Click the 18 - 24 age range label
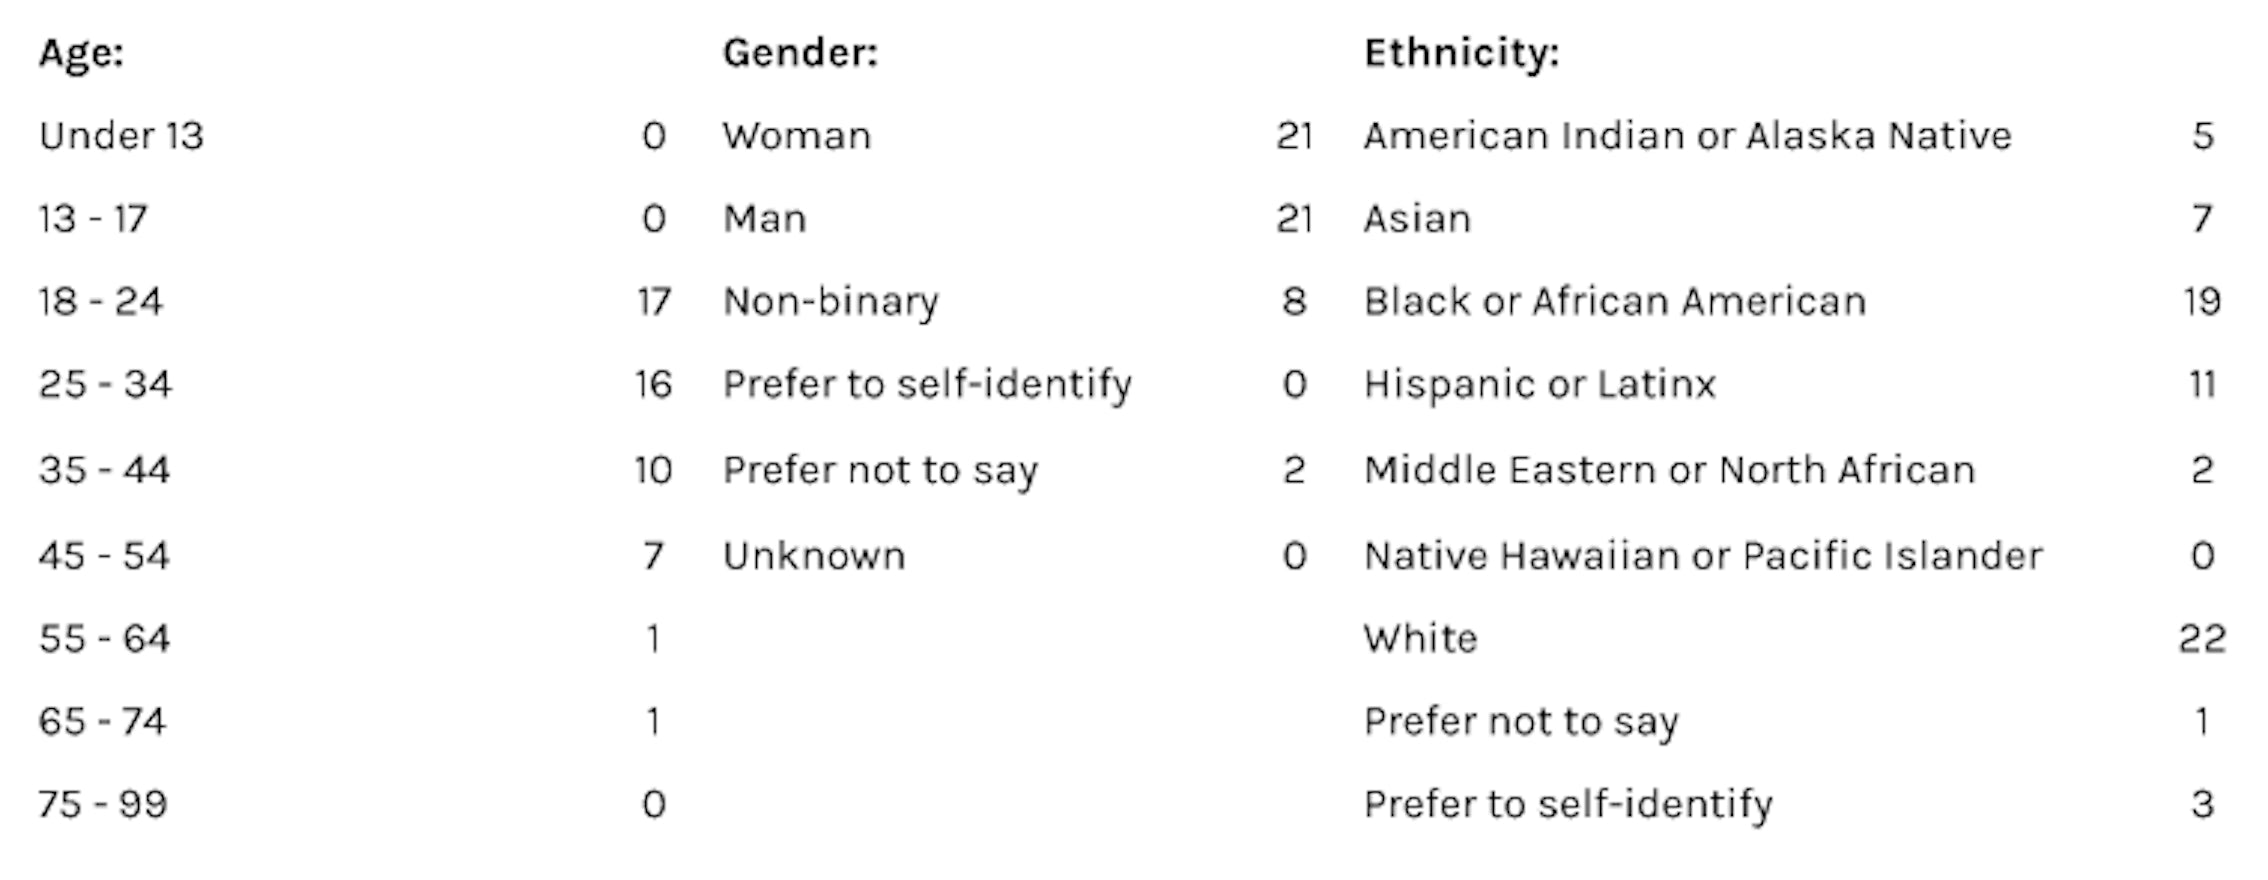The width and height of the screenshot is (2268, 880). [x=100, y=301]
